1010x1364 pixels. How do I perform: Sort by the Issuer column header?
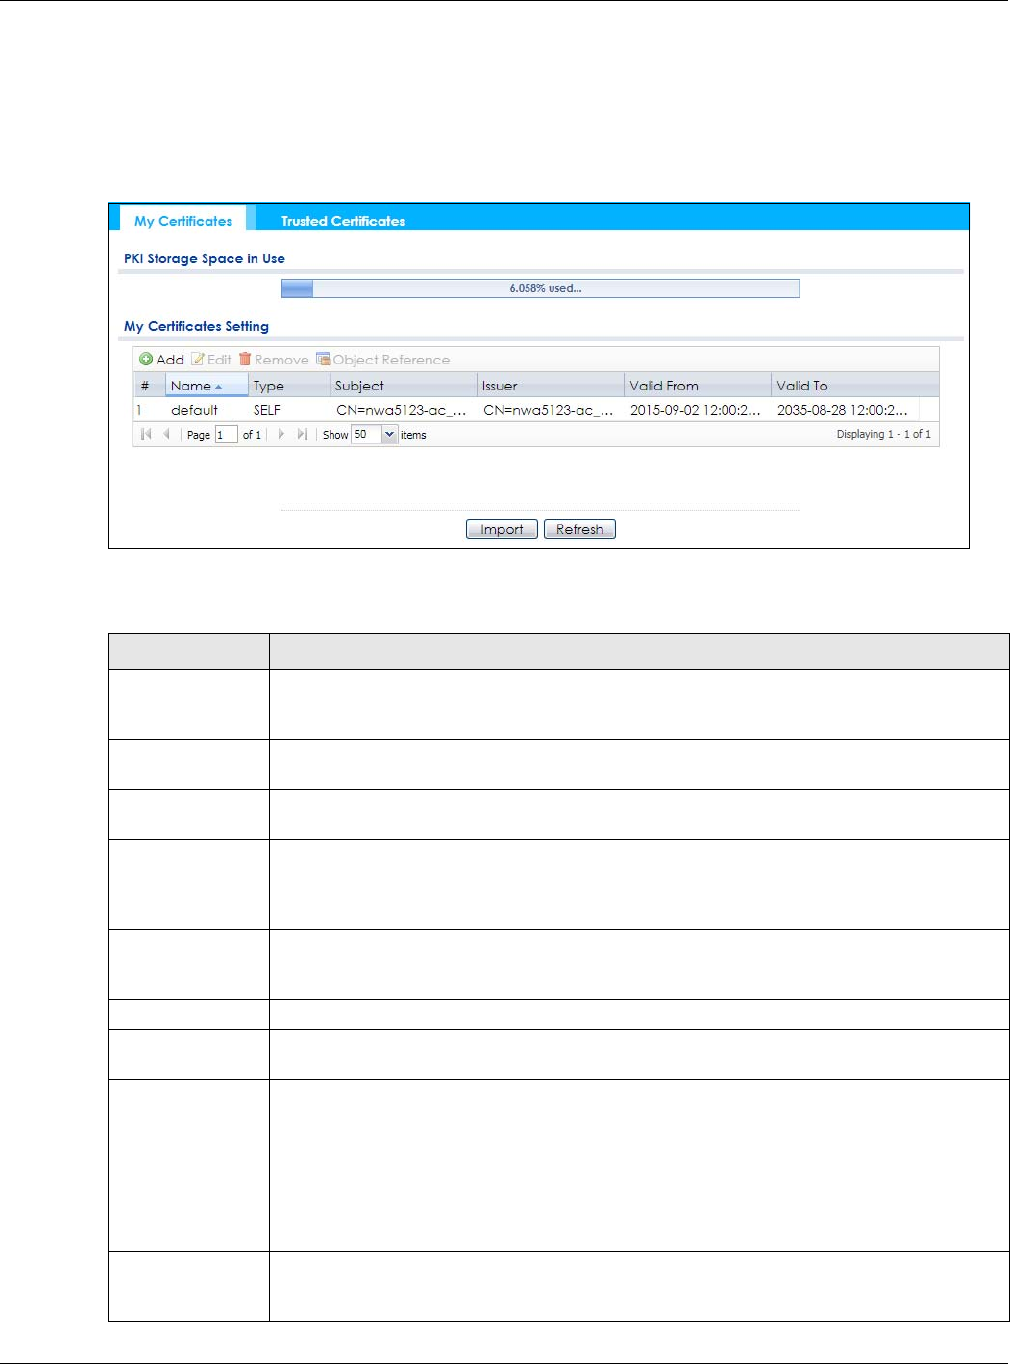coord(551,385)
